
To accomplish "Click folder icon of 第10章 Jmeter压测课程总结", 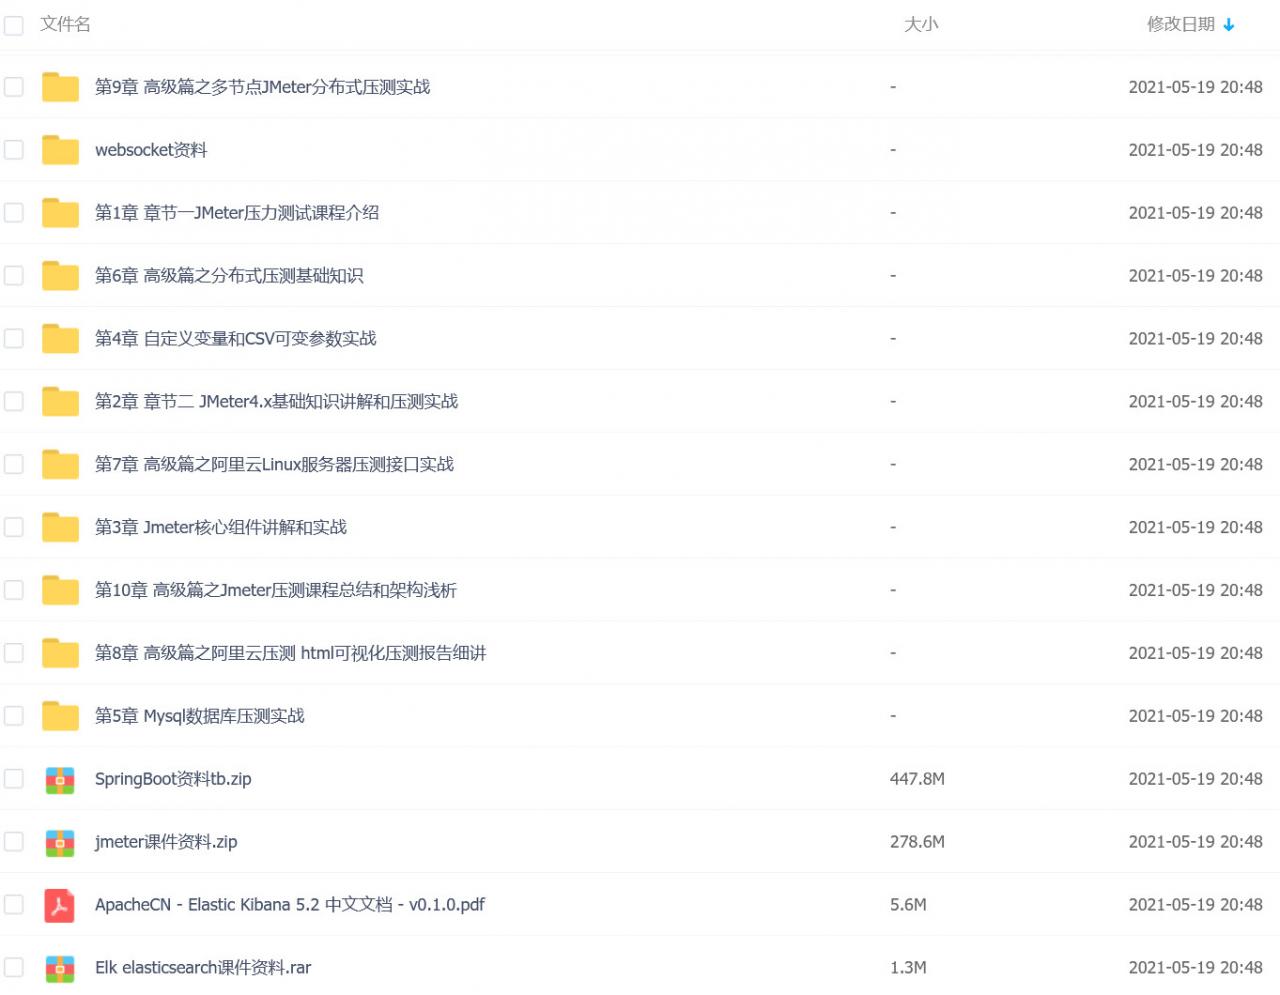I will point(60,591).
